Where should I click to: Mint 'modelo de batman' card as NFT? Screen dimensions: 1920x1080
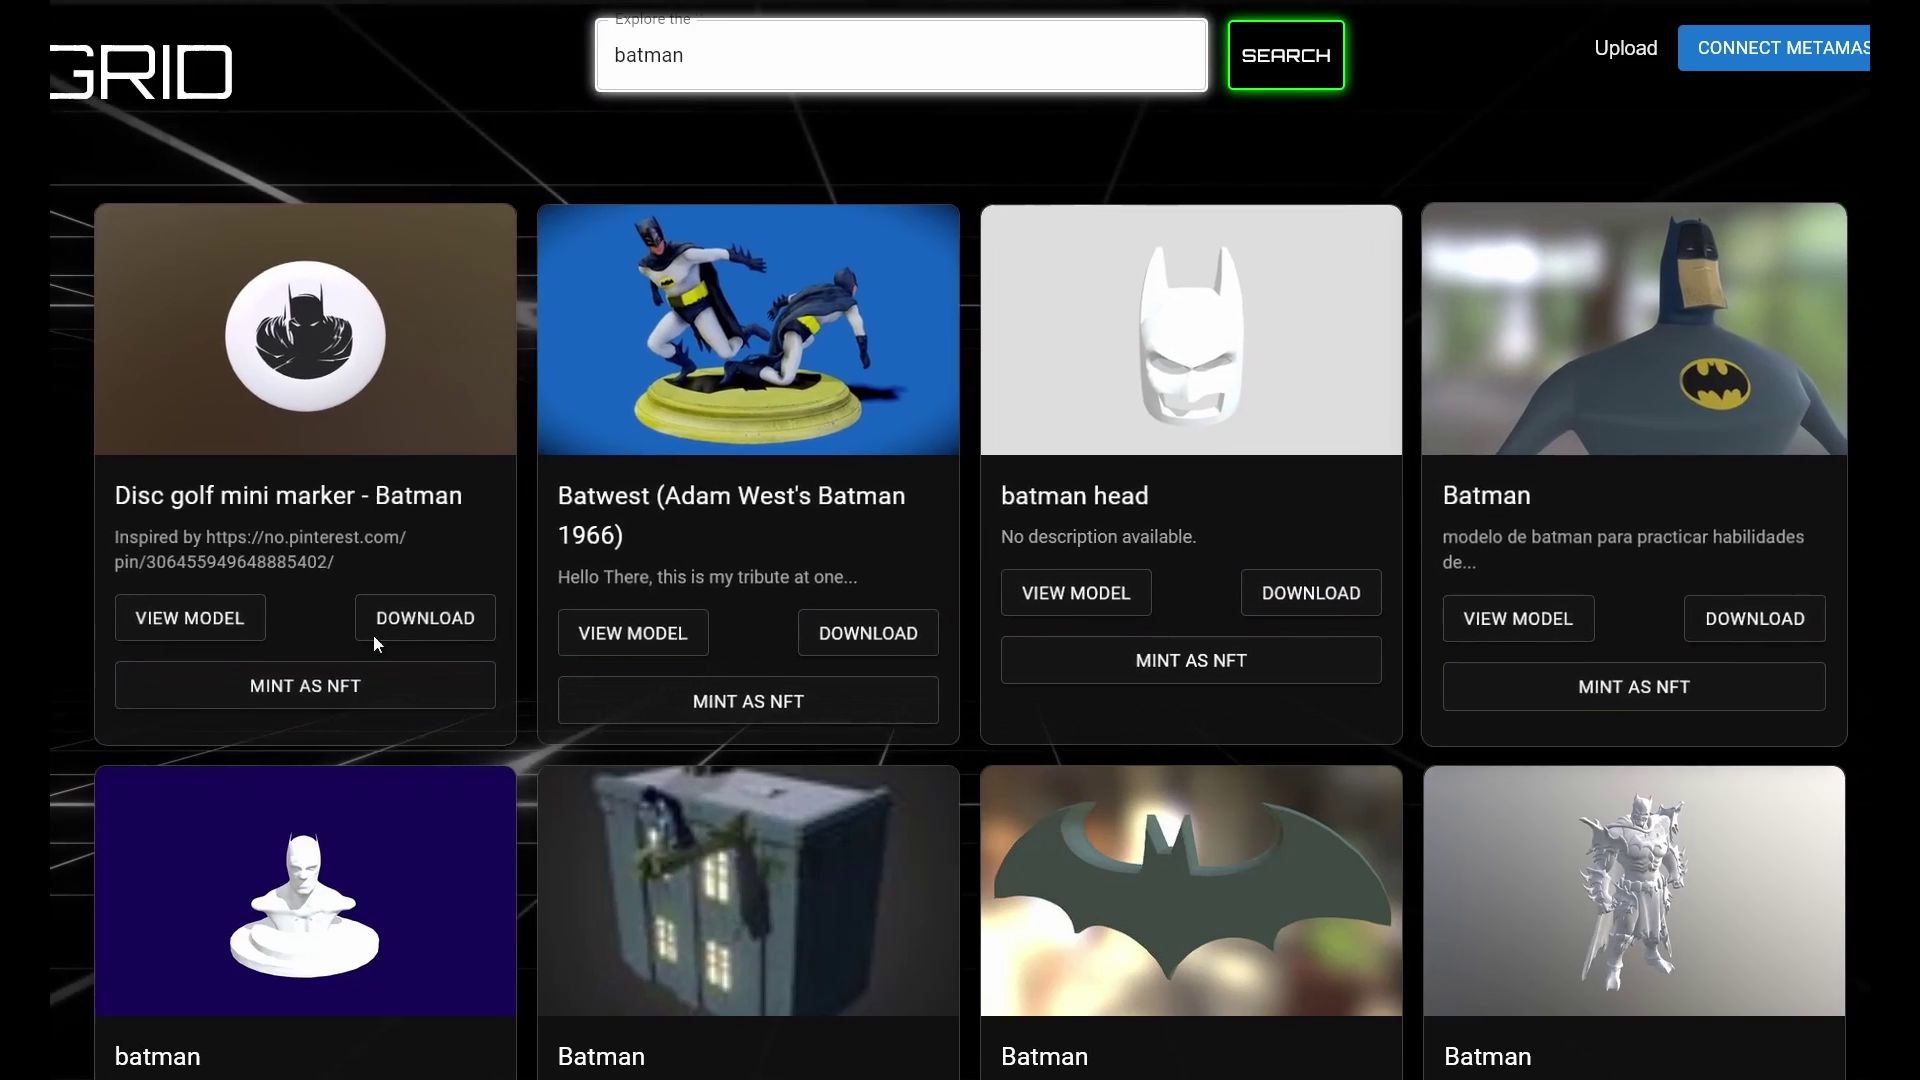tap(1634, 687)
